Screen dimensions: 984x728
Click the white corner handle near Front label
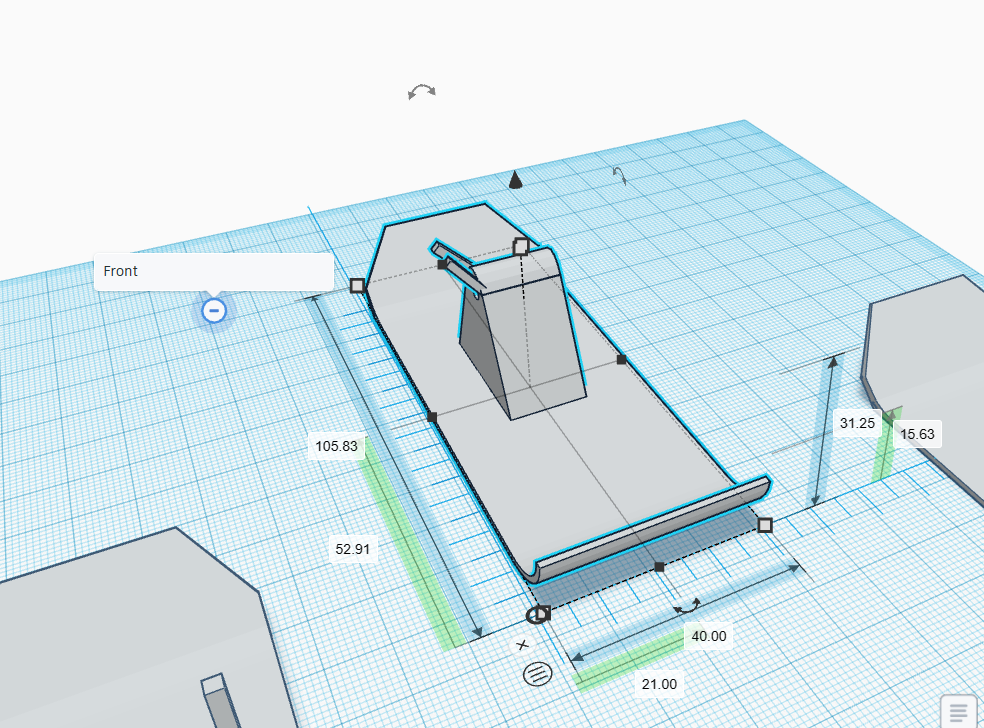(x=358, y=286)
